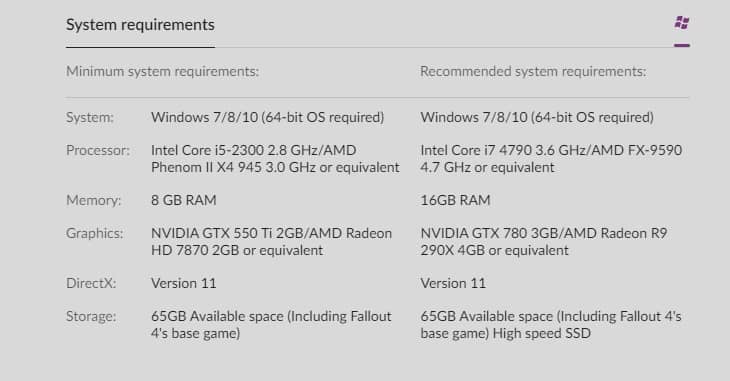730x381 pixels.
Task: Click the System row label
Action: (90, 117)
